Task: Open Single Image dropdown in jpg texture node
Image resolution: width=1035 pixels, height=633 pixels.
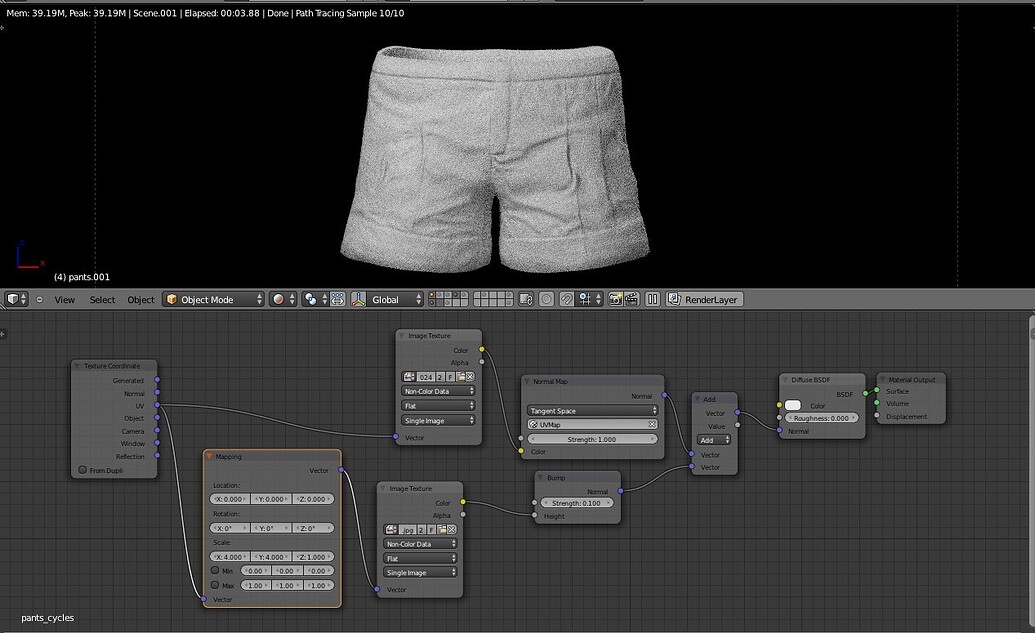Action: pyautogui.click(x=420, y=573)
